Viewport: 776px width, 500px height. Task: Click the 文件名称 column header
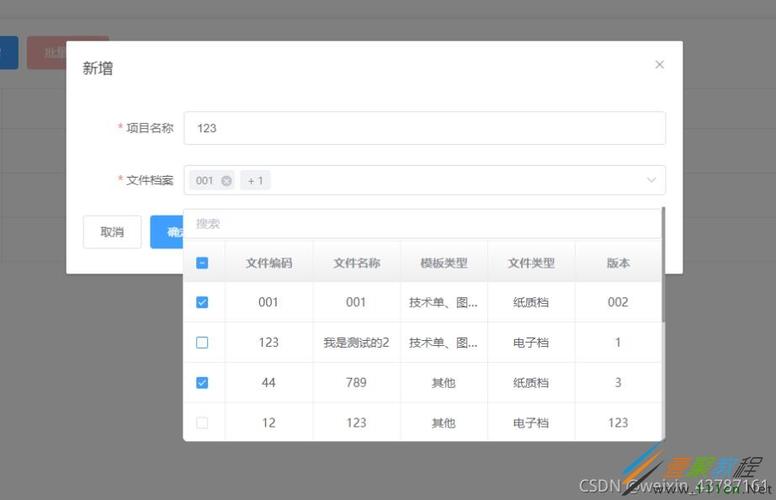(x=356, y=263)
